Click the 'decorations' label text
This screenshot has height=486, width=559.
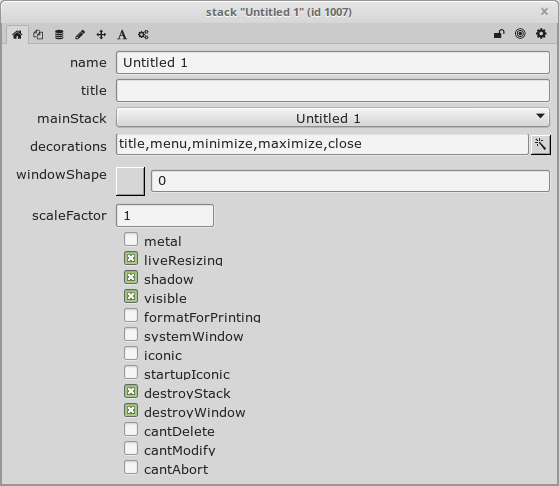coord(68,147)
